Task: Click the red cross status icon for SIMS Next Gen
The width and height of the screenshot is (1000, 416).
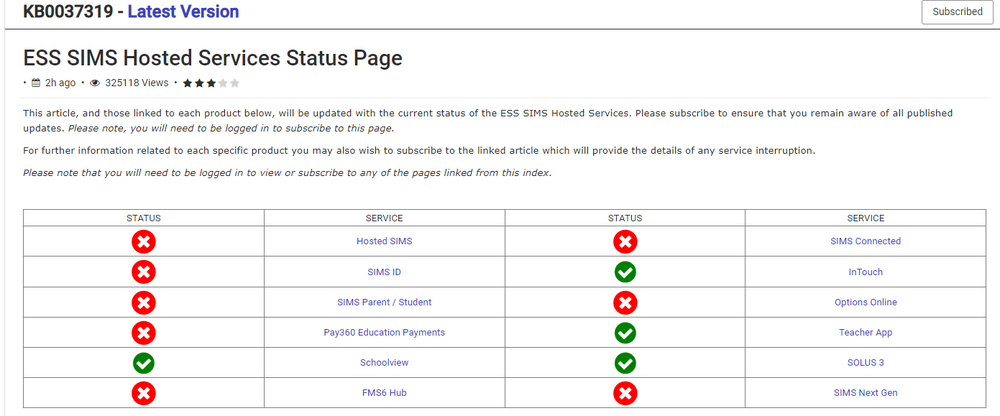Action: click(x=625, y=393)
